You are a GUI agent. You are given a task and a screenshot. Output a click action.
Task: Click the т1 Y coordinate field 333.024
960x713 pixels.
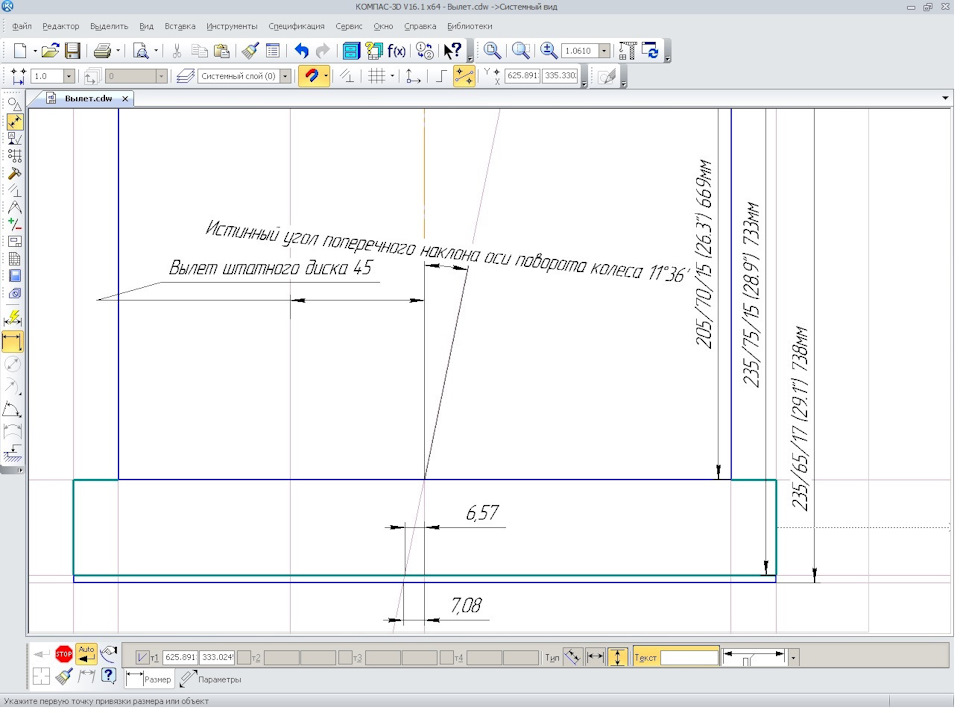pos(217,657)
